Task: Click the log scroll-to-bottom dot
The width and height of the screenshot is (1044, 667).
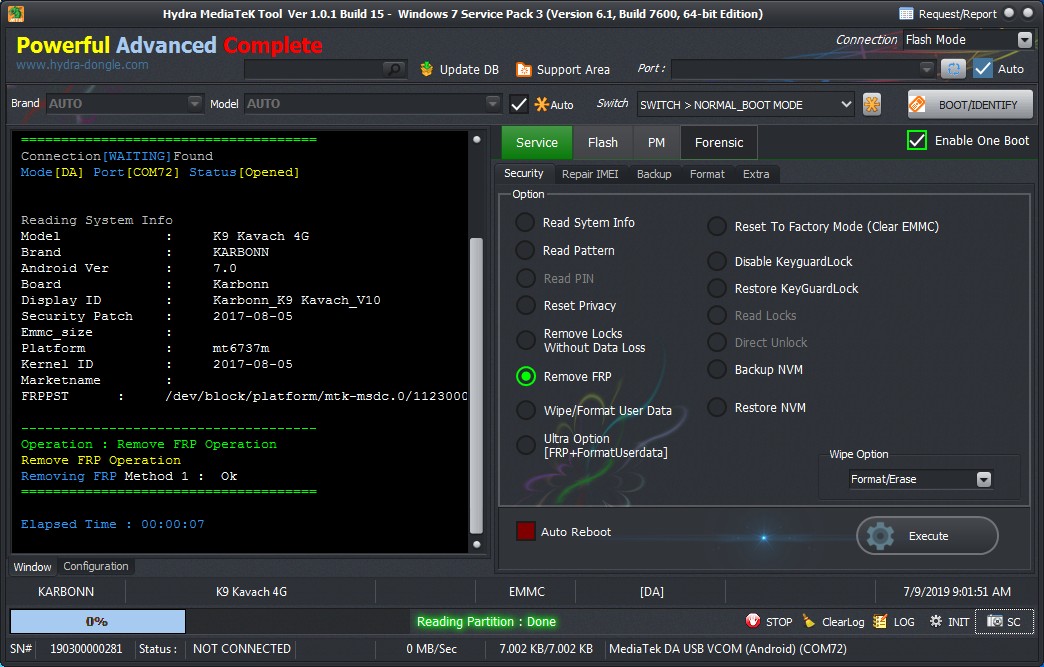Action: click(477, 545)
